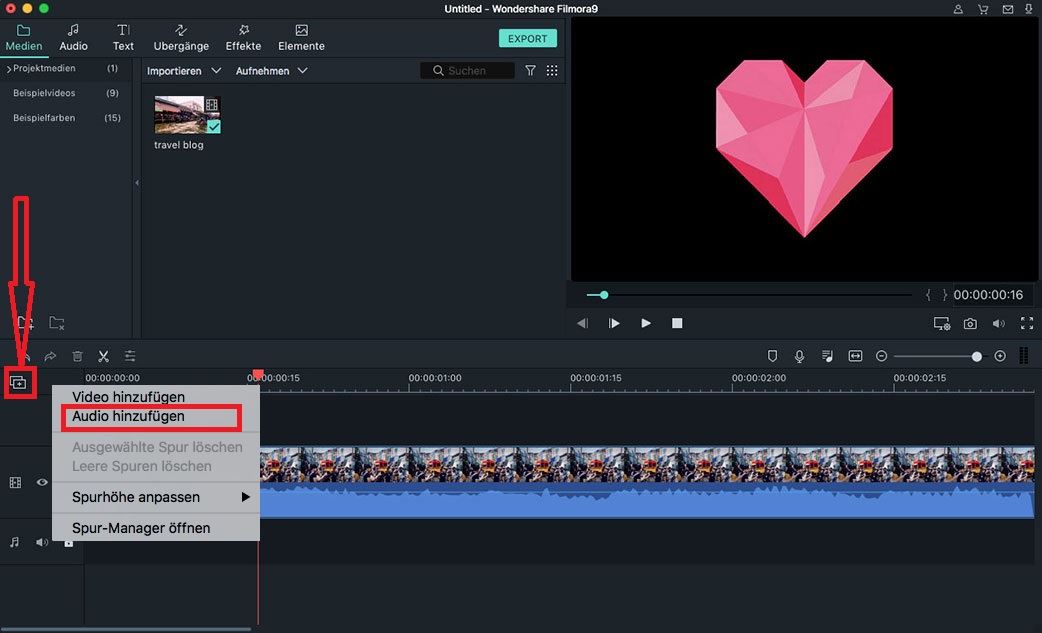The image size is (1042, 633).
Task: Click the timeline playhead marker
Action: 258,375
